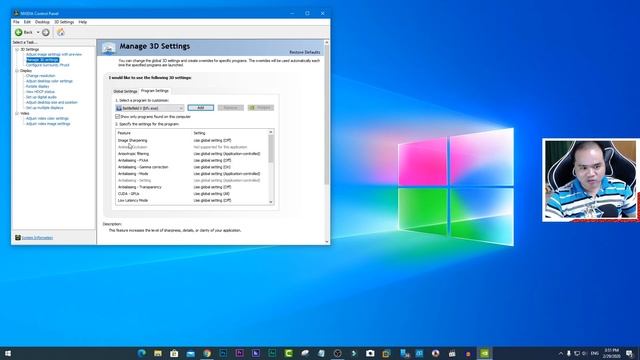640x360 pixels.
Task: Click the green Back arrow icon
Action: pyautogui.click(x=18, y=32)
